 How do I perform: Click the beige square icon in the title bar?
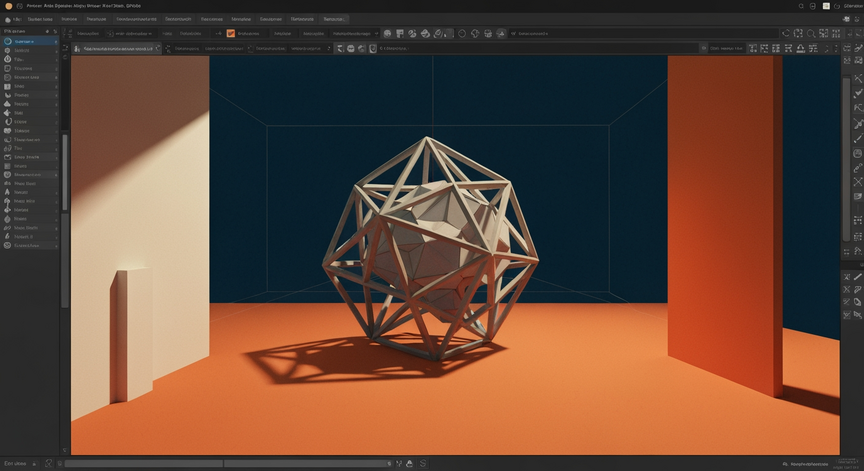pos(826,6)
